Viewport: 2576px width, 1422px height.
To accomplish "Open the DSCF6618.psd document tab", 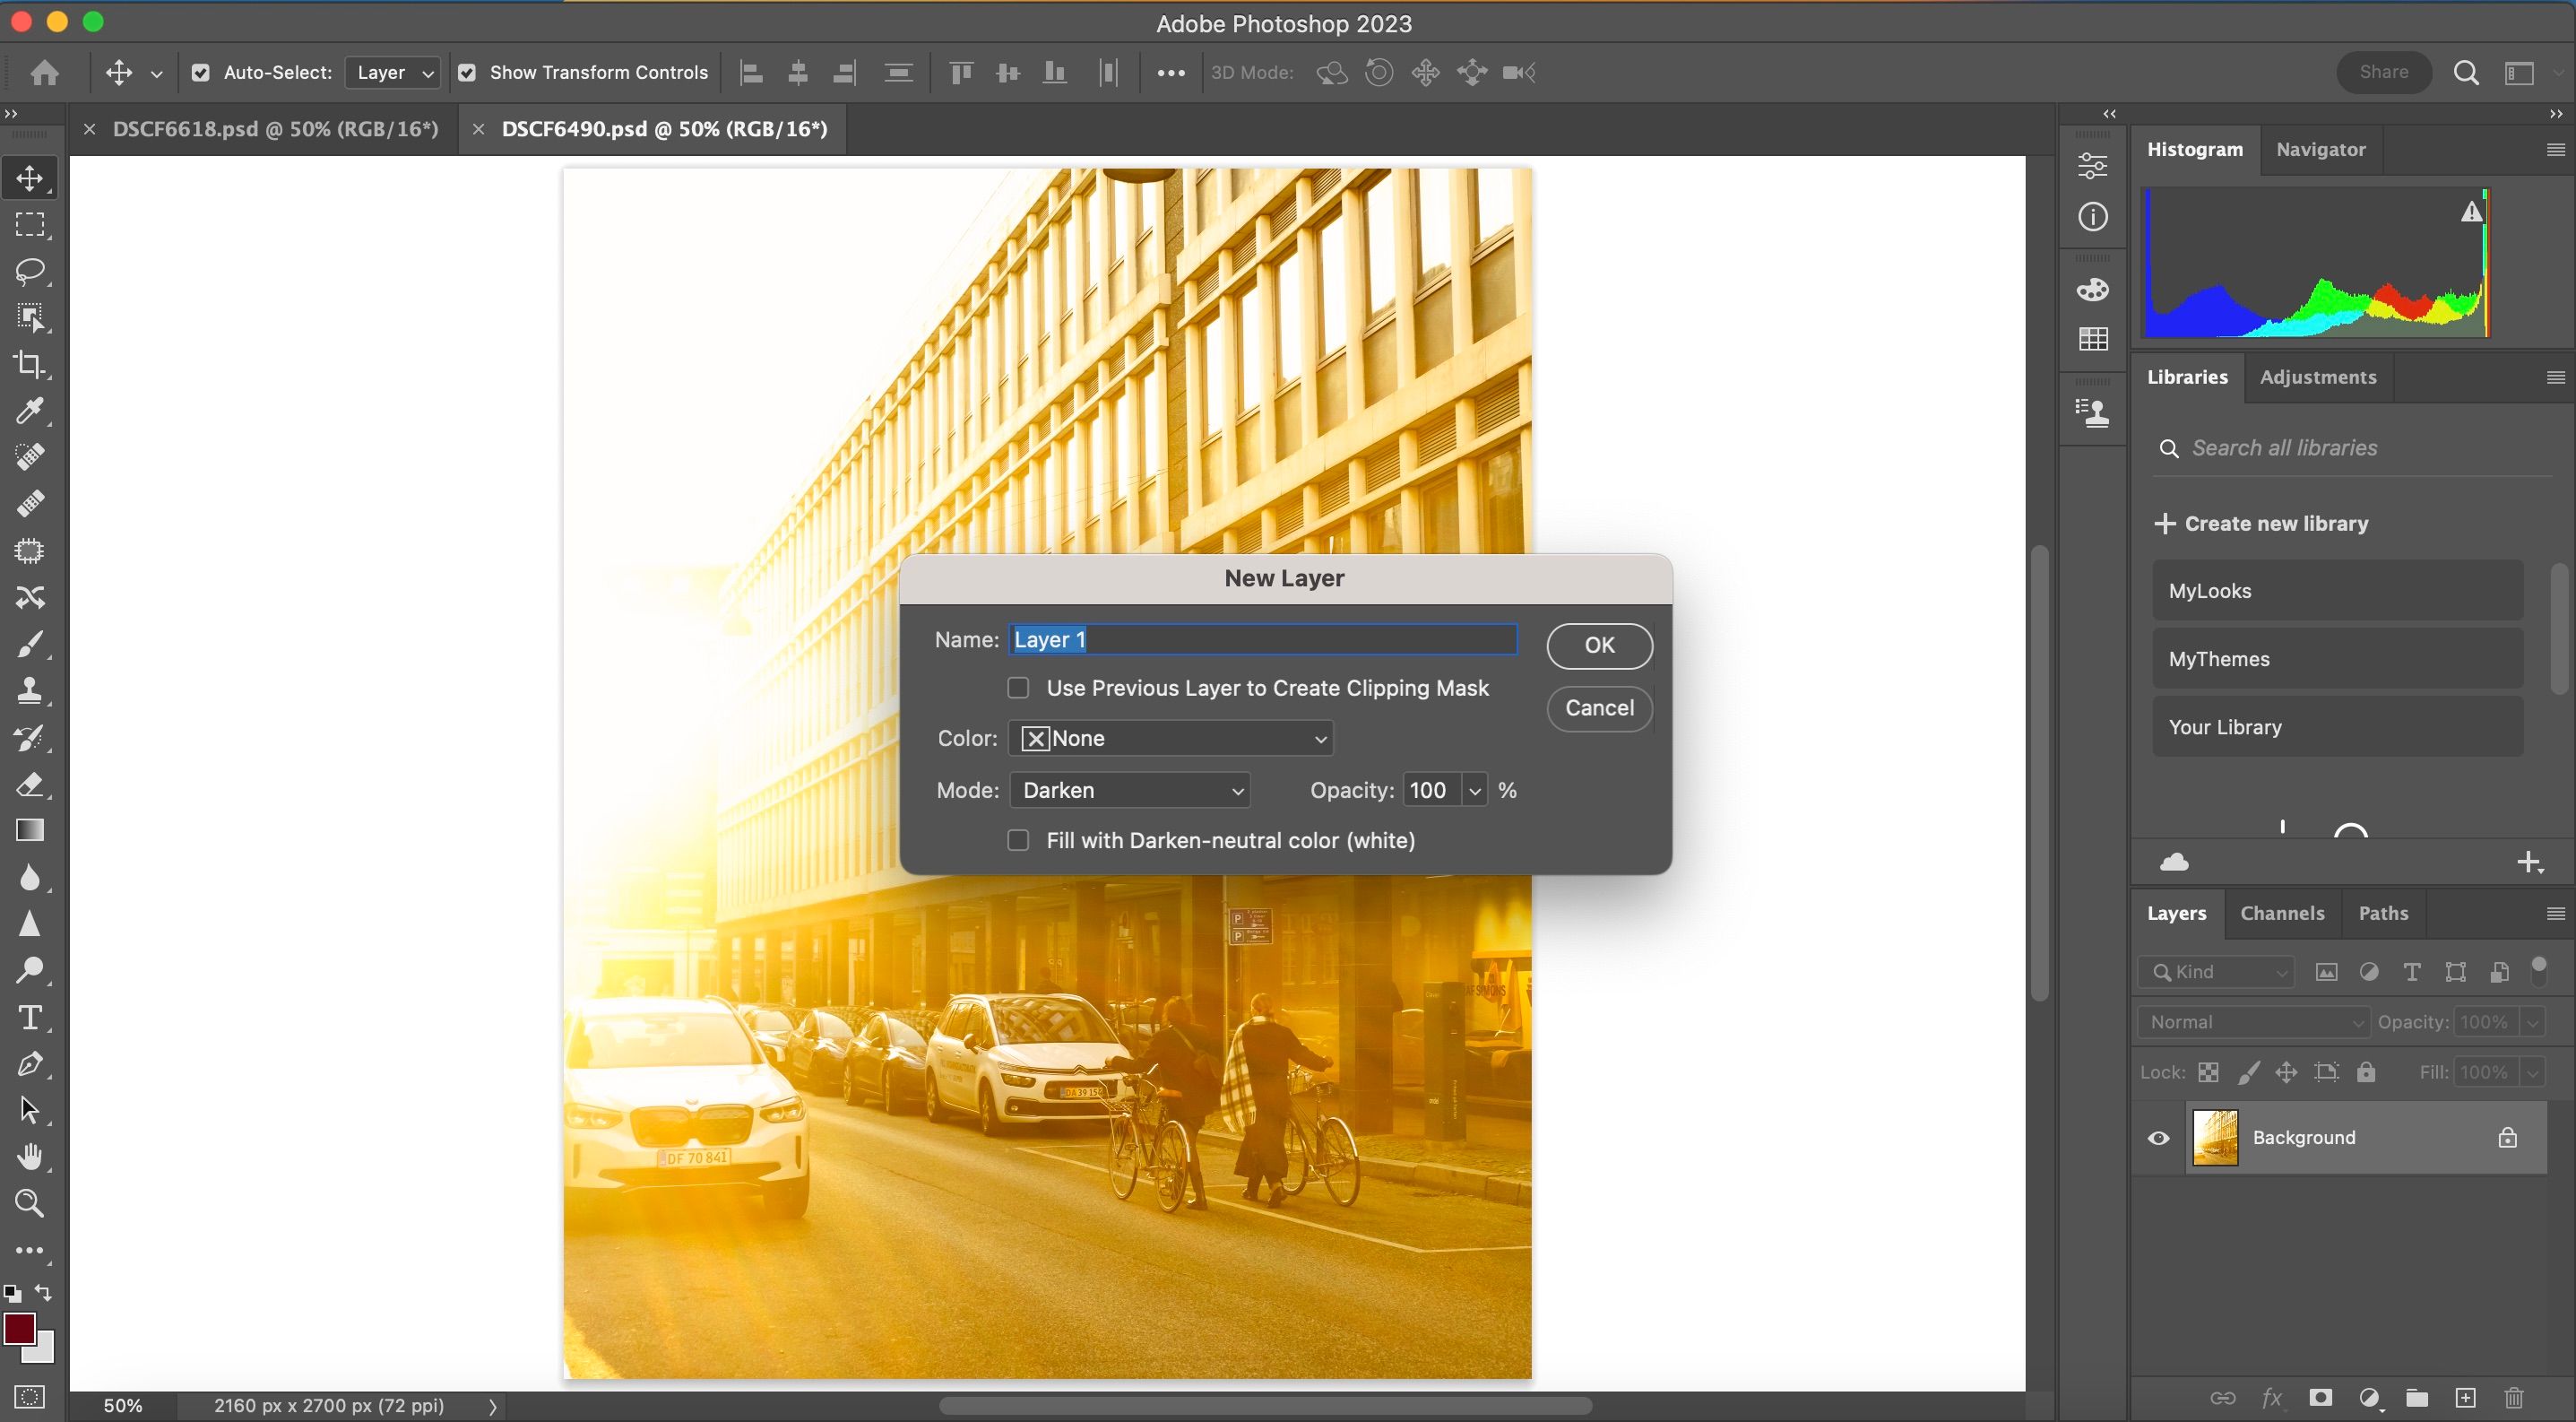I will point(275,129).
